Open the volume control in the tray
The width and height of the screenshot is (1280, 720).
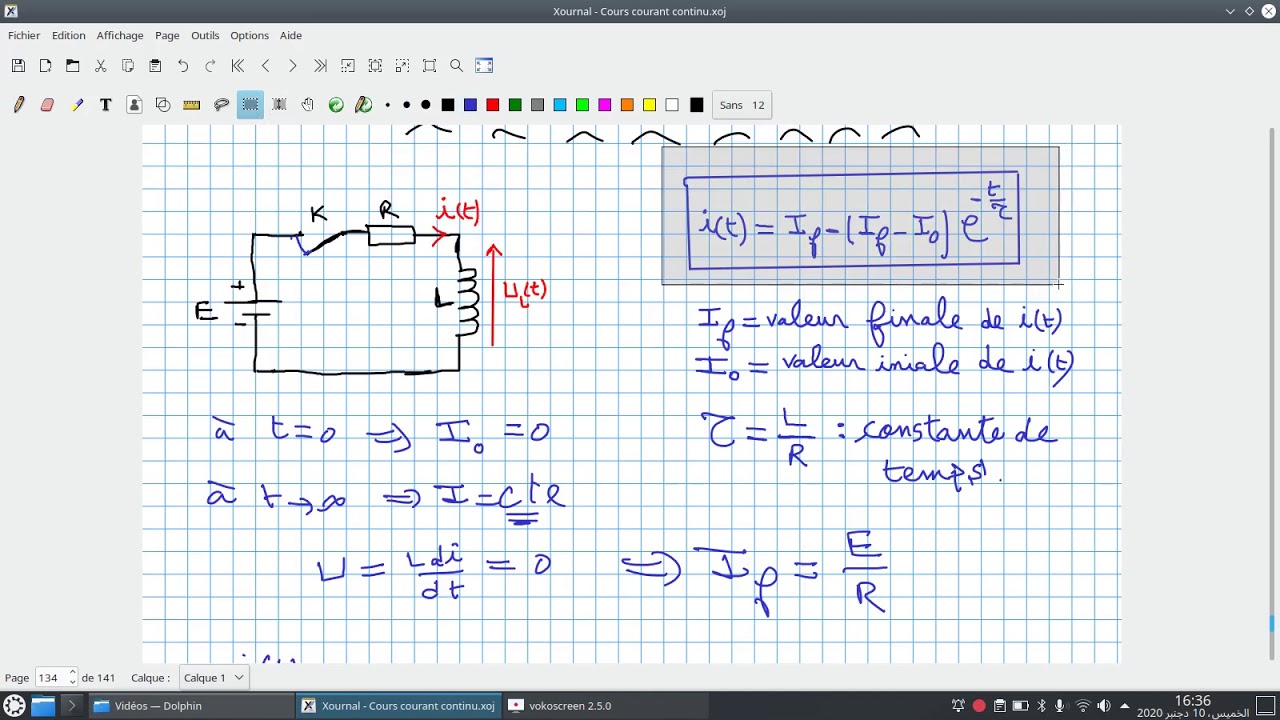pyautogui.click(x=1104, y=706)
